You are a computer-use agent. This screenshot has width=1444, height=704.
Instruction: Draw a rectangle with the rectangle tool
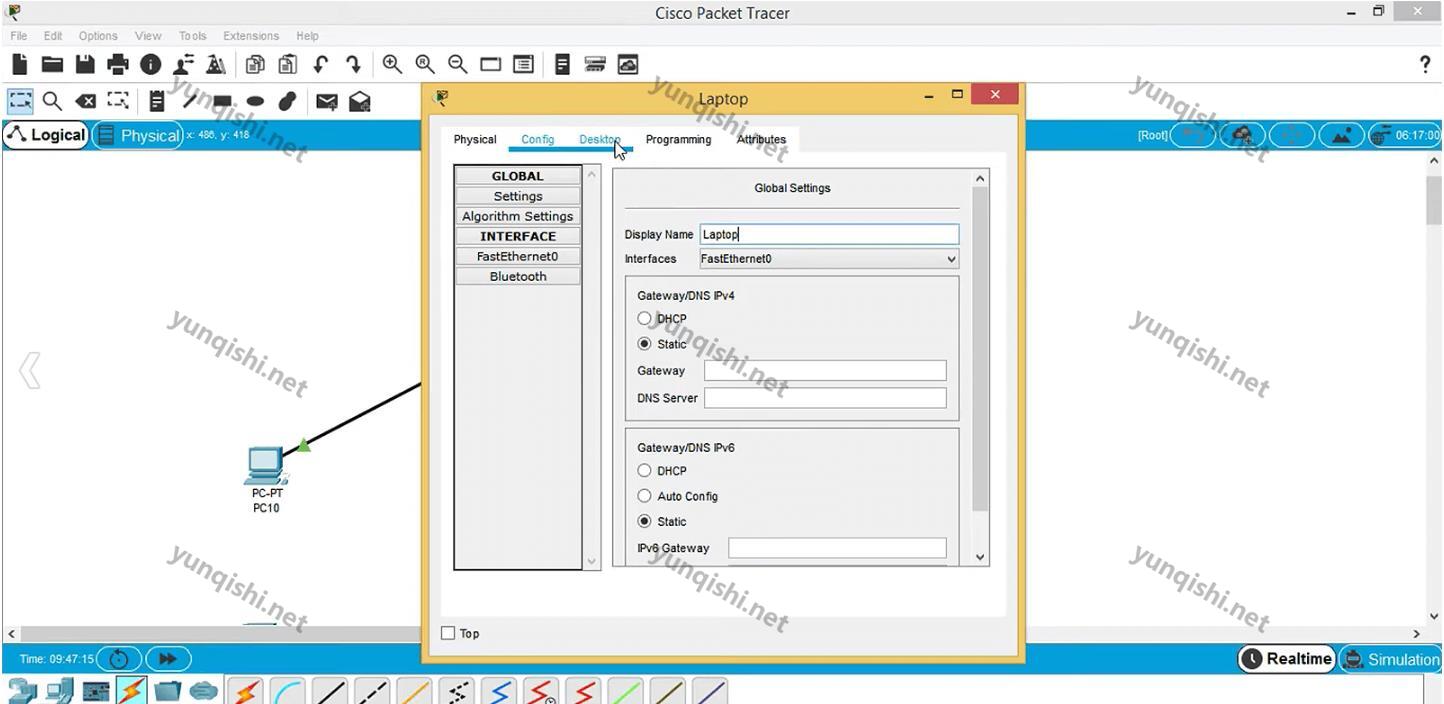tap(222, 101)
